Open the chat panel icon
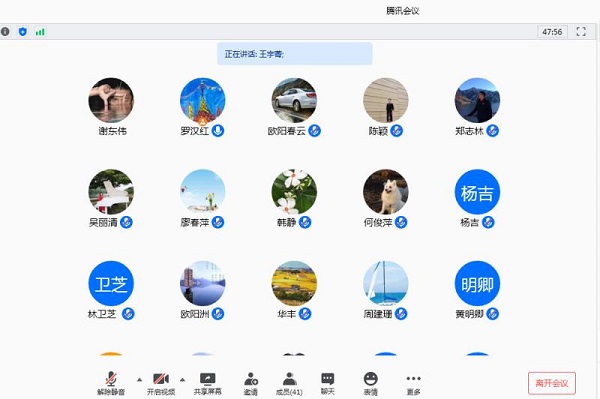This screenshot has width=600, height=399. [x=328, y=384]
